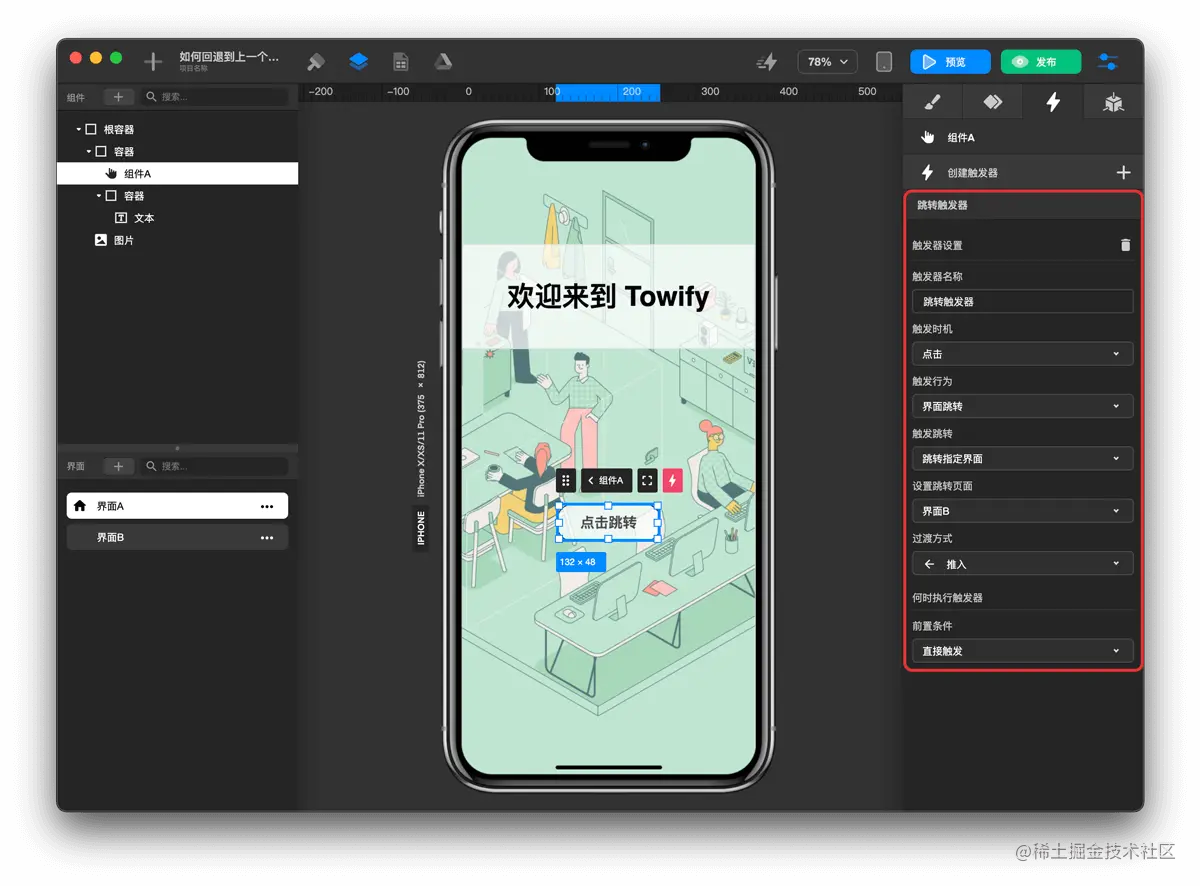Click the blue highlighted ruler range
Screen dimensions: 1200x886
click(x=608, y=92)
